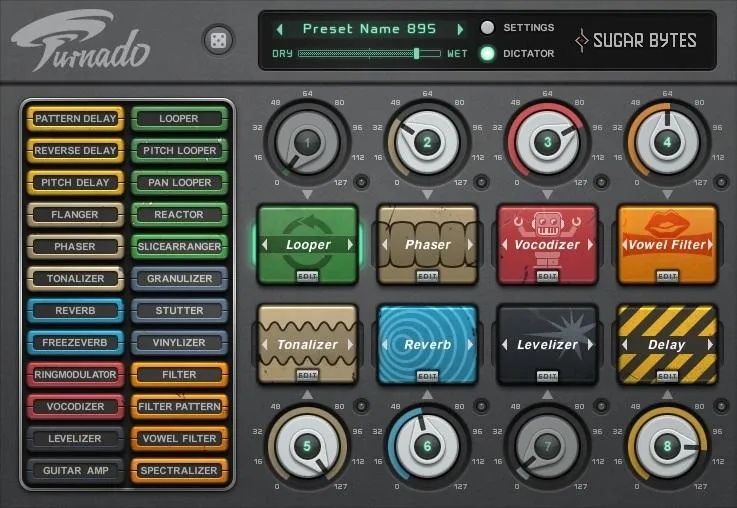Select the orange Vowel Filter lips tile
This screenshot has width=737, height=508.
[x=667, y=244]
